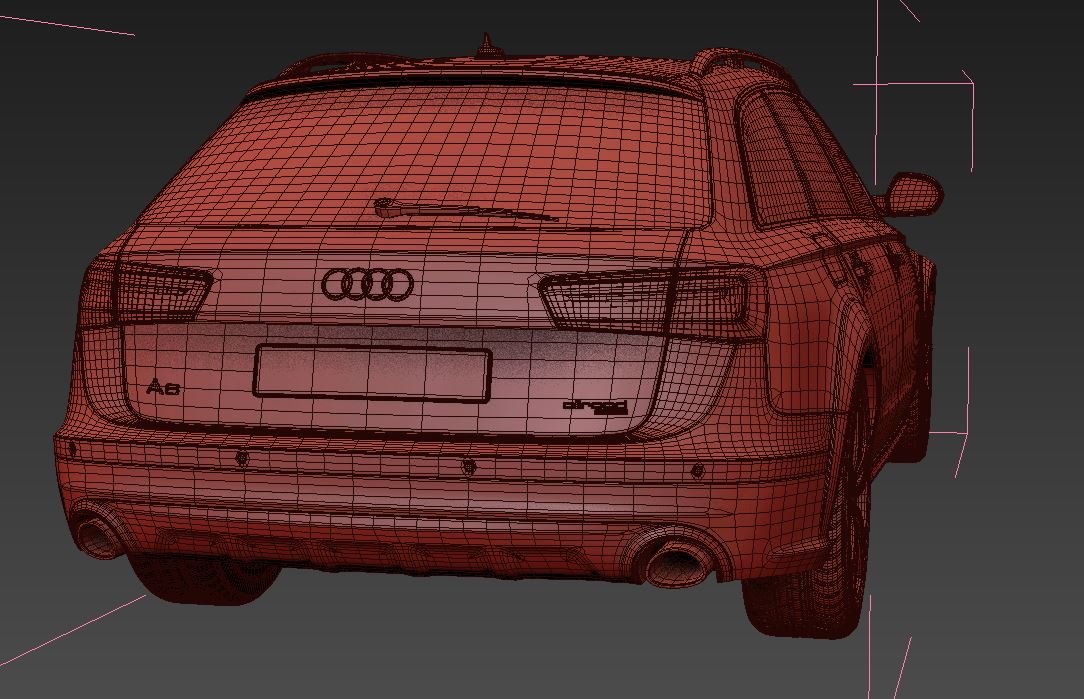This screenshot has width=1084, height=699.
Task: Select the blank rear license plate
Action: click(x=372, y=373)
